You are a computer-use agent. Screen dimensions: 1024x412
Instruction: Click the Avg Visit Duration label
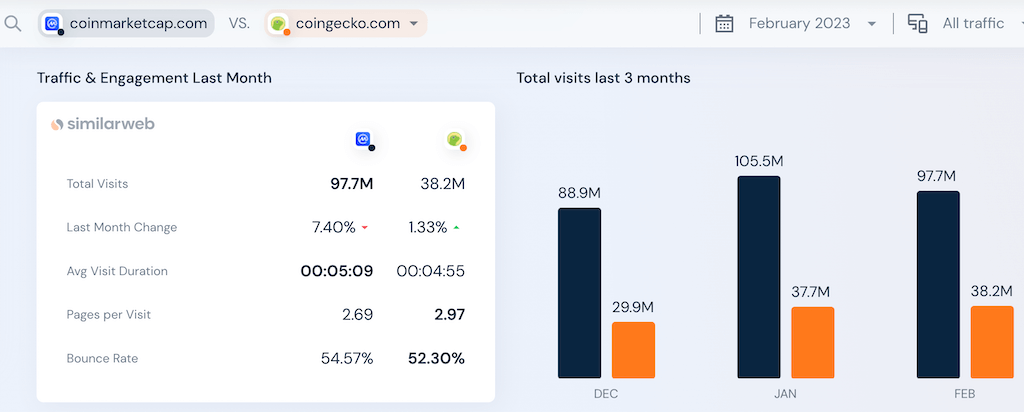click(117, 271)
